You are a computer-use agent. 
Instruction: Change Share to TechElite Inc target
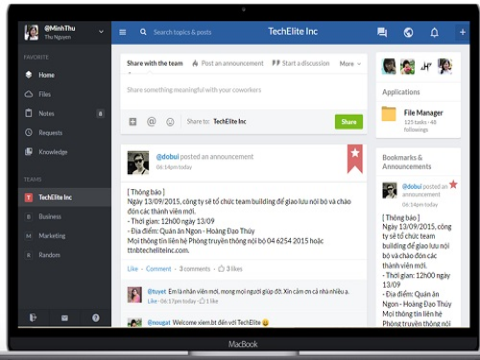pos(230,122)
